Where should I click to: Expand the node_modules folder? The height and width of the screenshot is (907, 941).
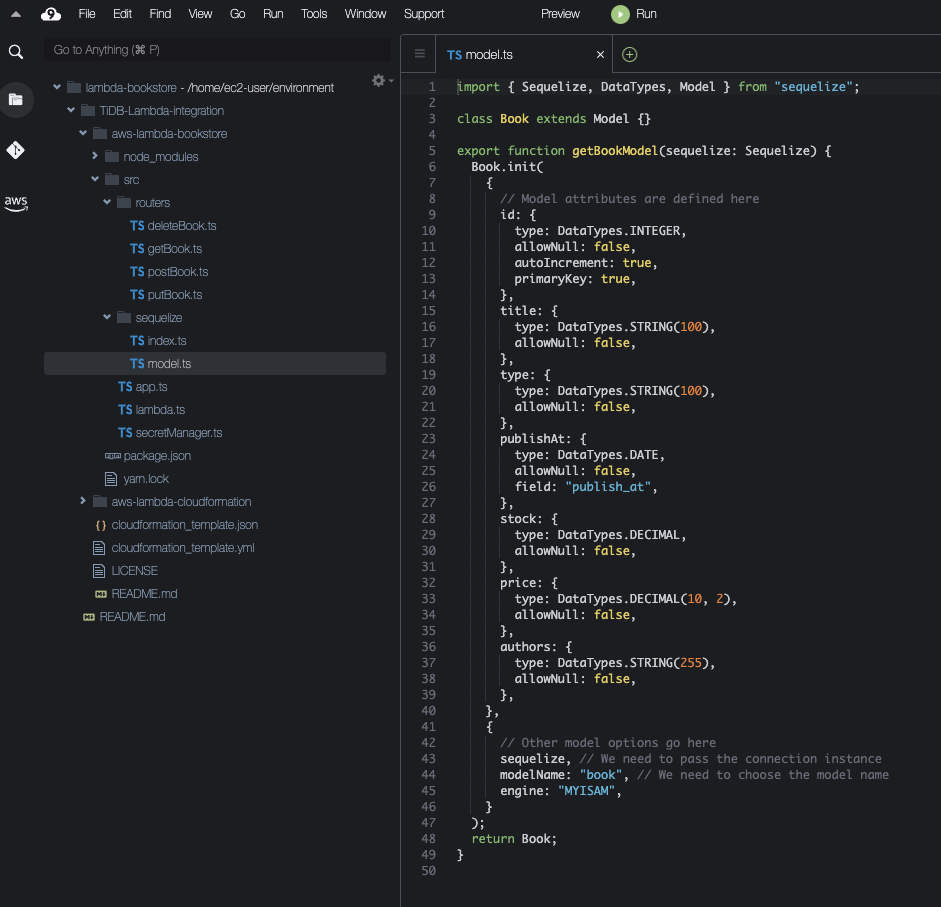coord(95,156)
